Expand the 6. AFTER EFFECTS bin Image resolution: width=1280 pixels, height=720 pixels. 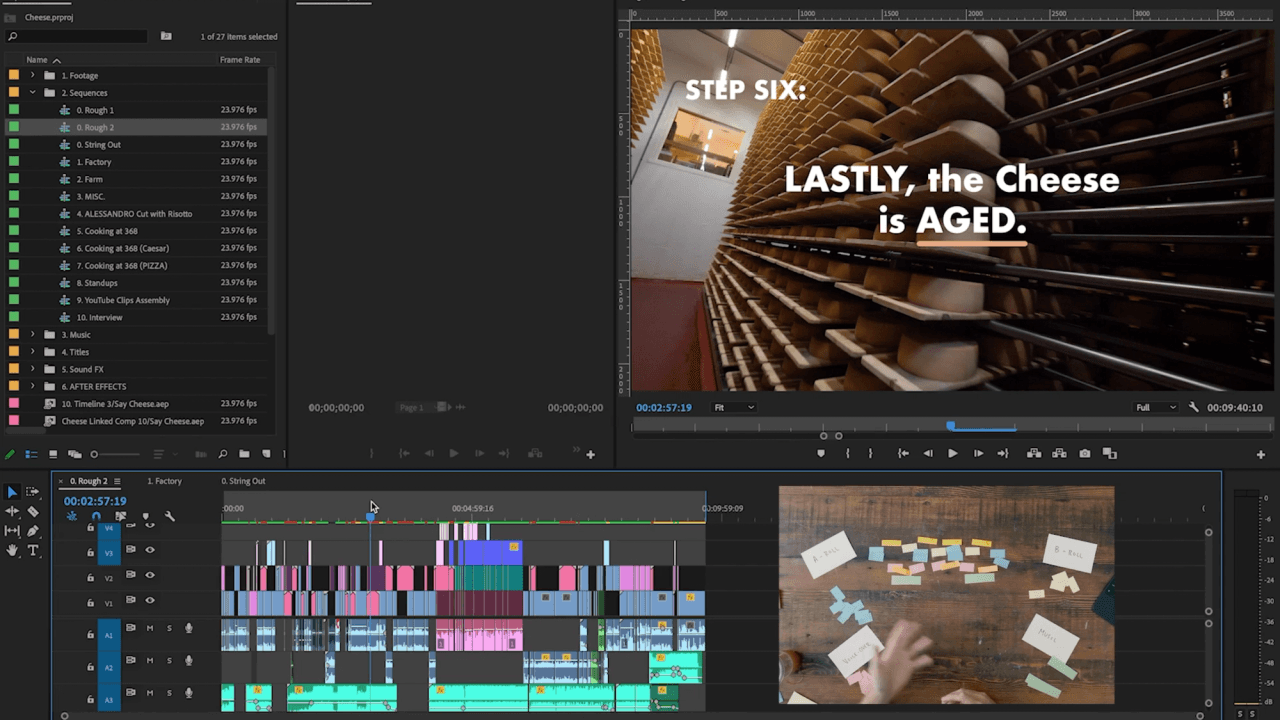click(32, 386)
